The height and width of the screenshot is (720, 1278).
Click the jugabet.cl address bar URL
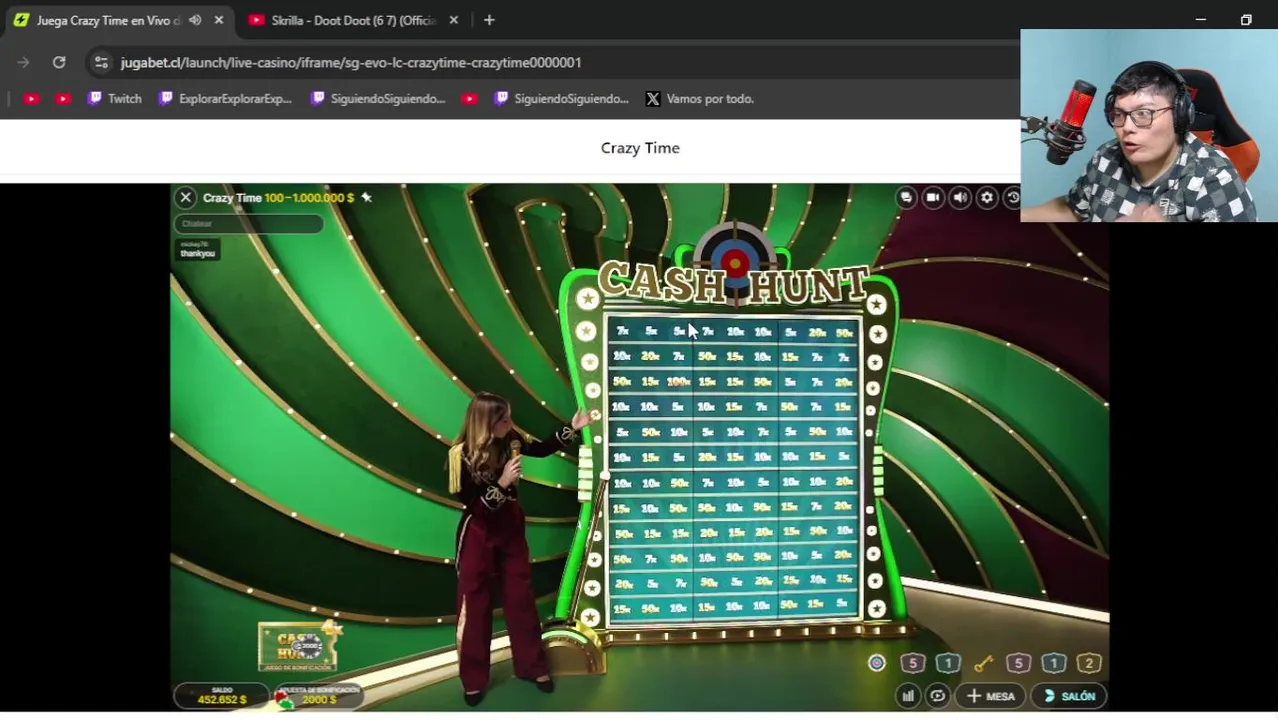pyautogui.click(x=351, y=62)
